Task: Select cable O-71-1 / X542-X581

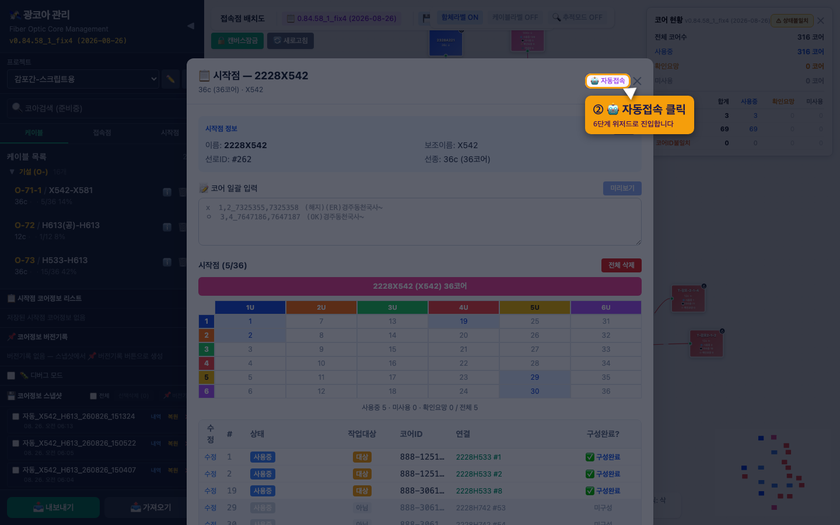Action: (x=54, y=190)
